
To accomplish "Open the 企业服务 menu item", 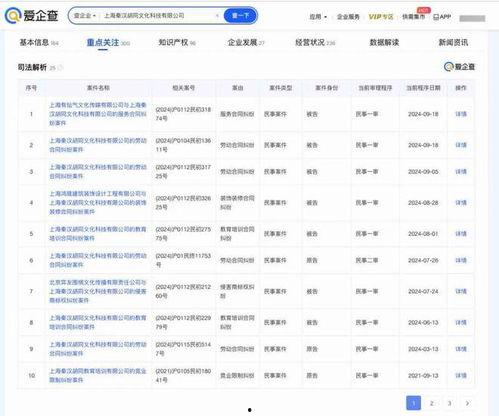I will 348,16.
